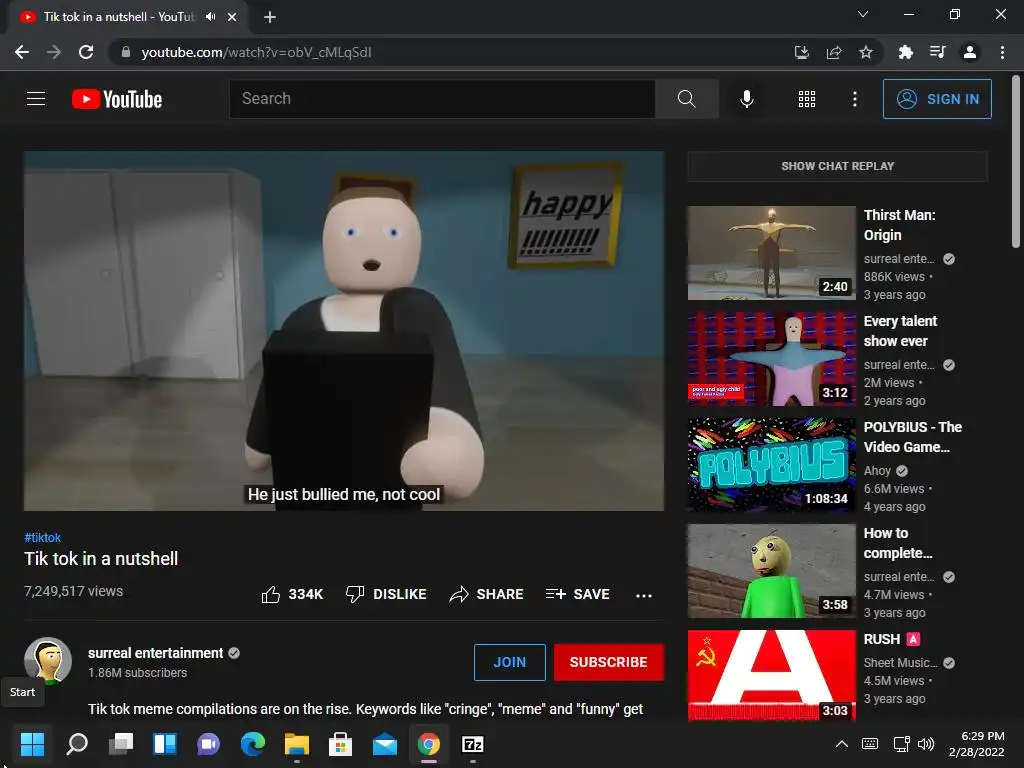Screen dimensions: 1024x768
Task: Share the video
Action: click(487, 594)
